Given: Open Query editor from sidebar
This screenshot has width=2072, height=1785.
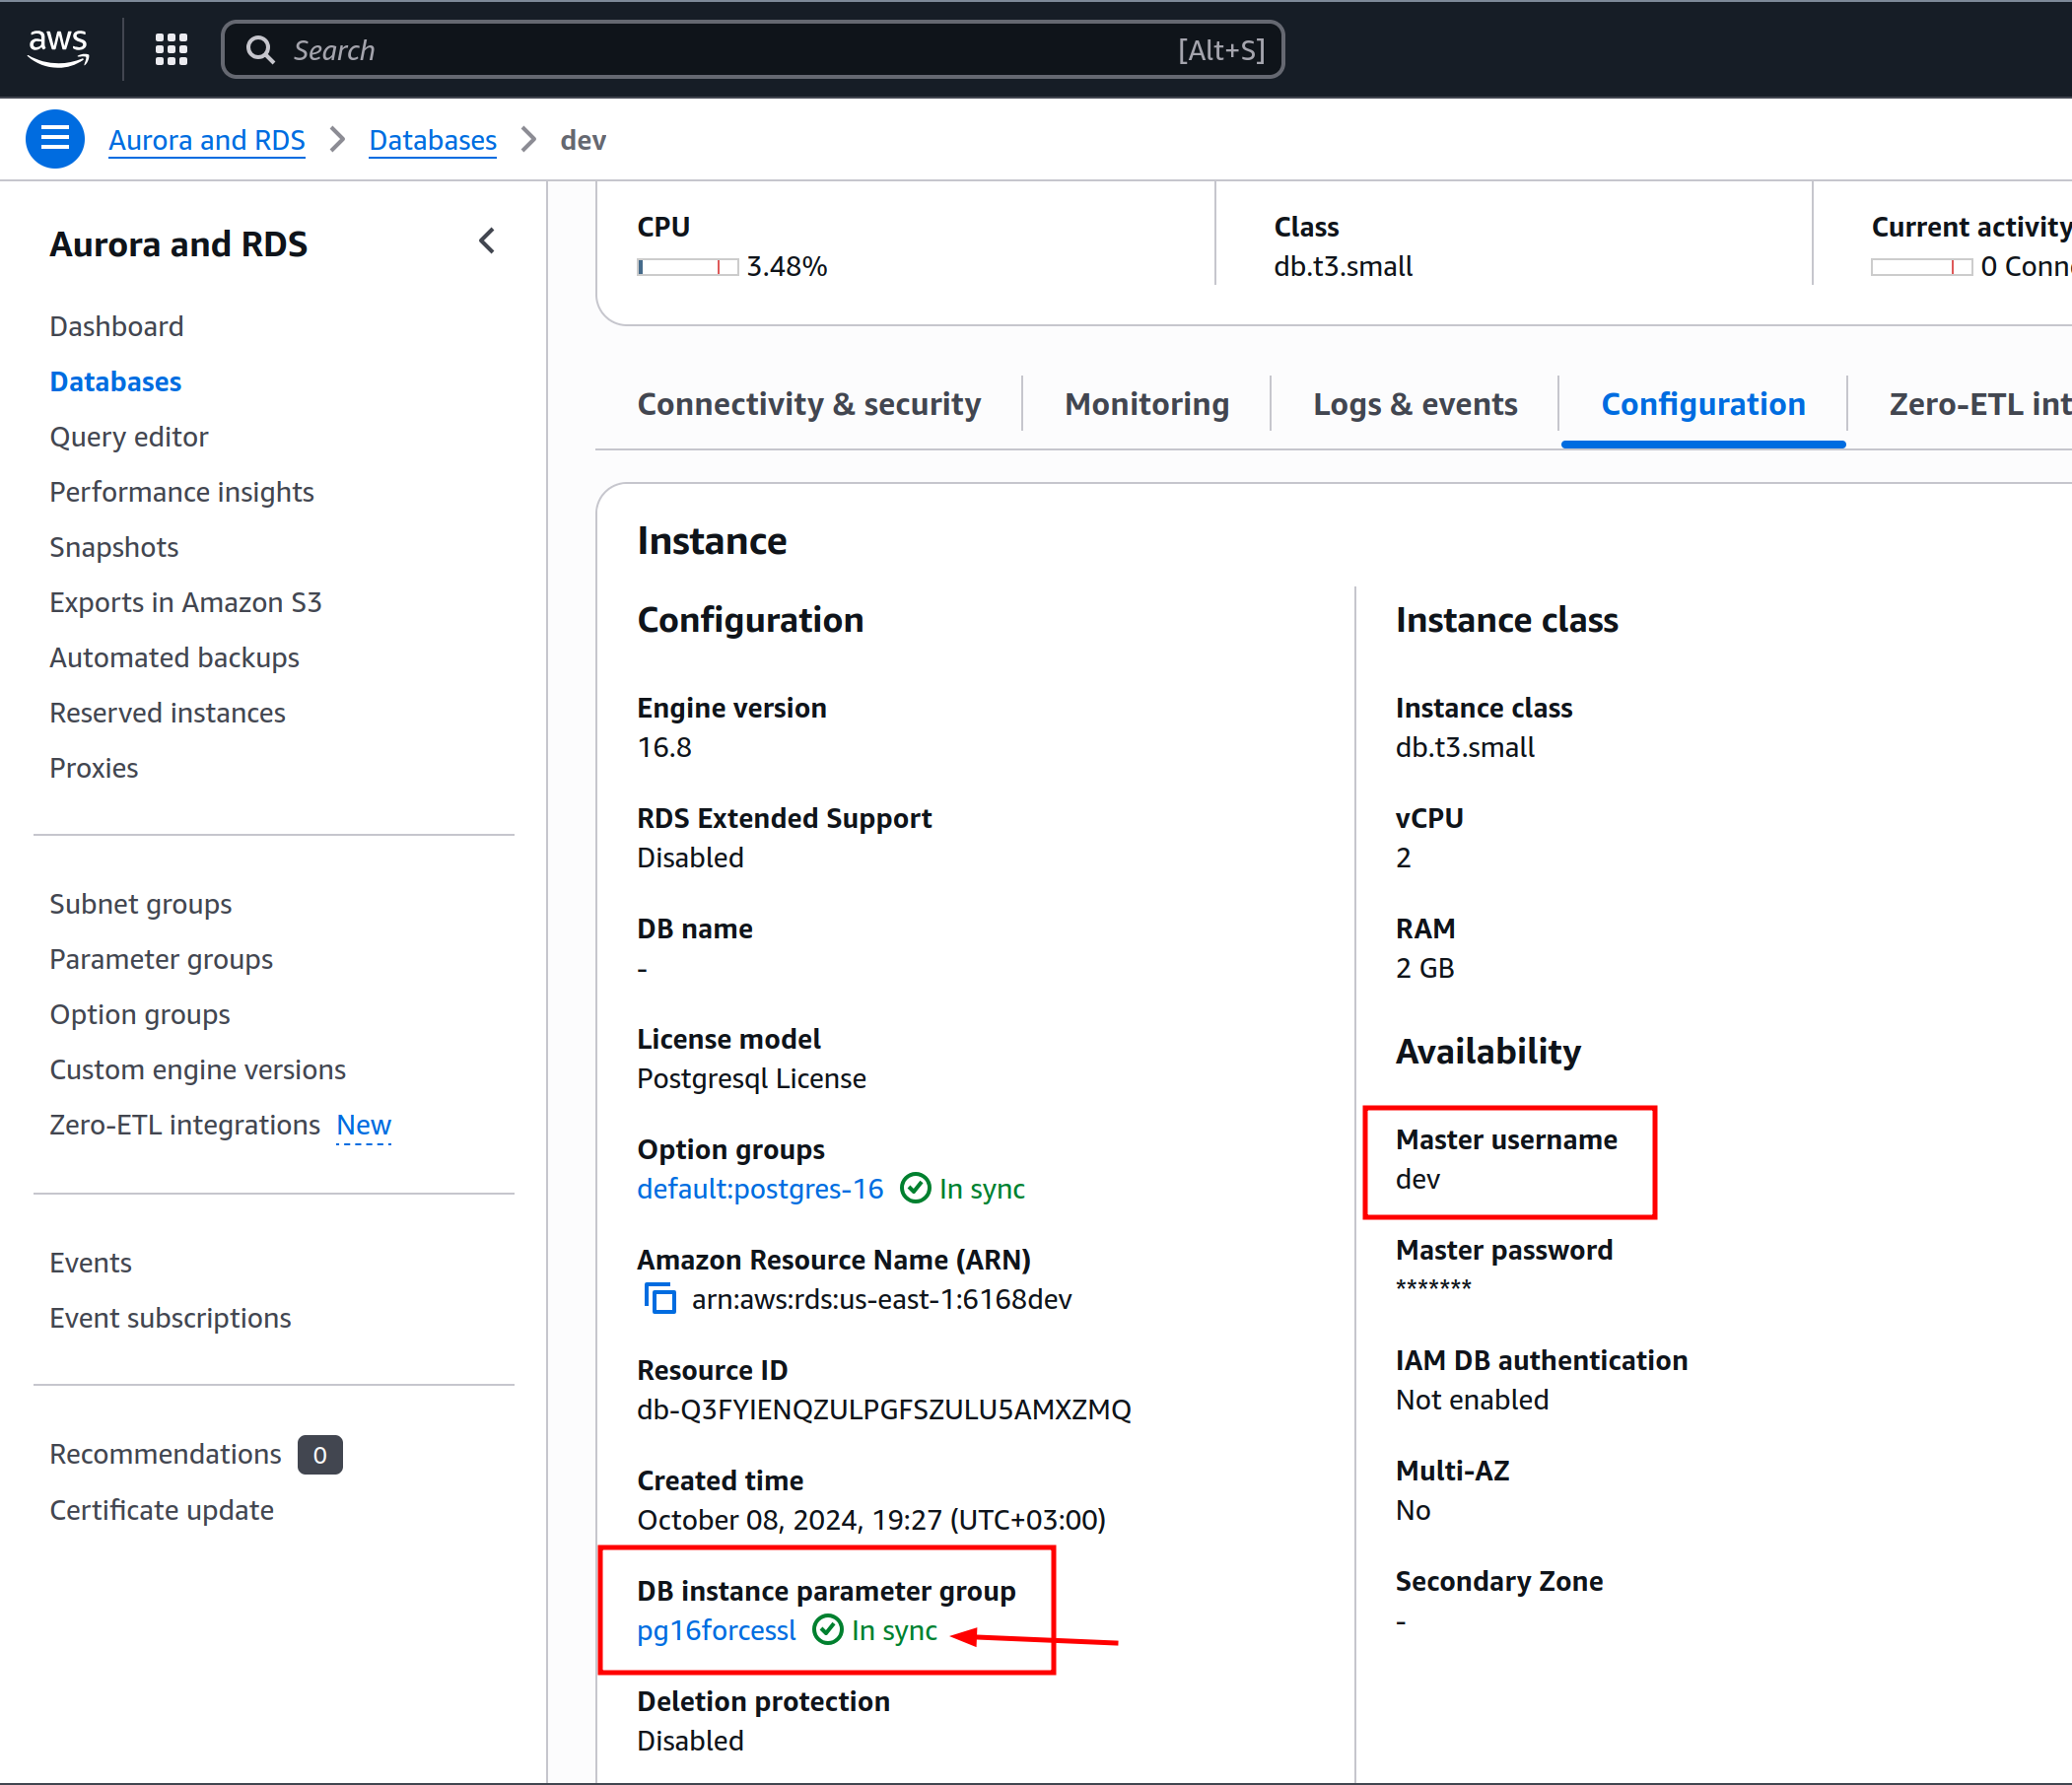Looking at the screenshot, I should point(129,436).
